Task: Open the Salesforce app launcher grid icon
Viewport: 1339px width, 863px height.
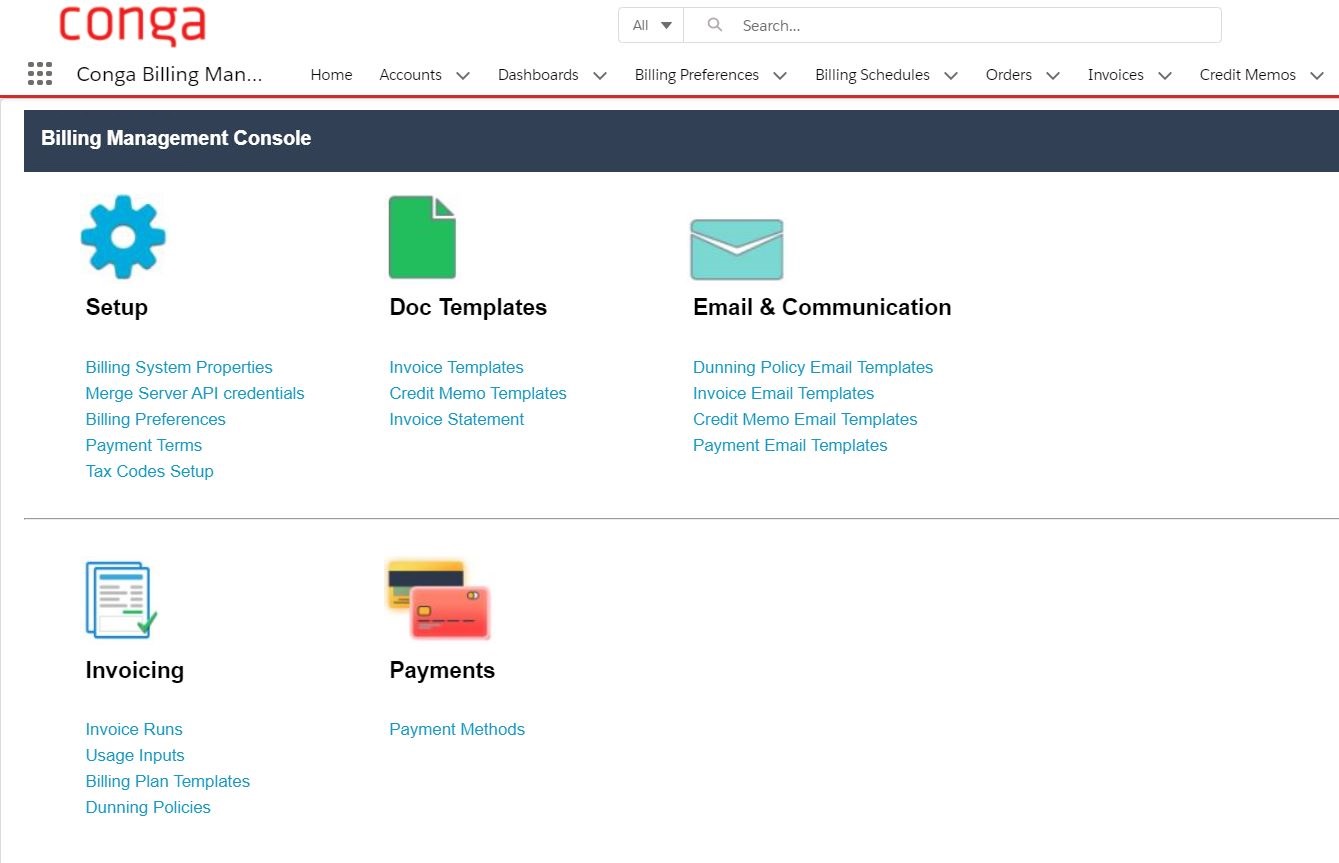Action: tap(39, 73)
